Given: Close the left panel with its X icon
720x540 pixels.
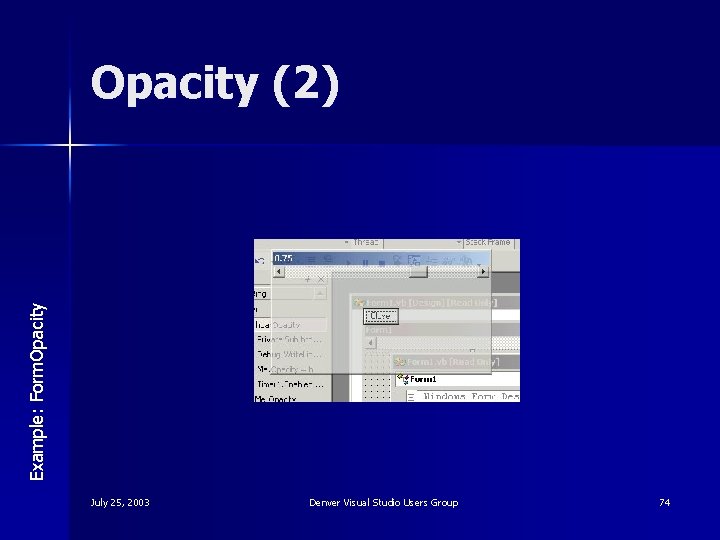Looking at the screenshot, I should [321, 279].
